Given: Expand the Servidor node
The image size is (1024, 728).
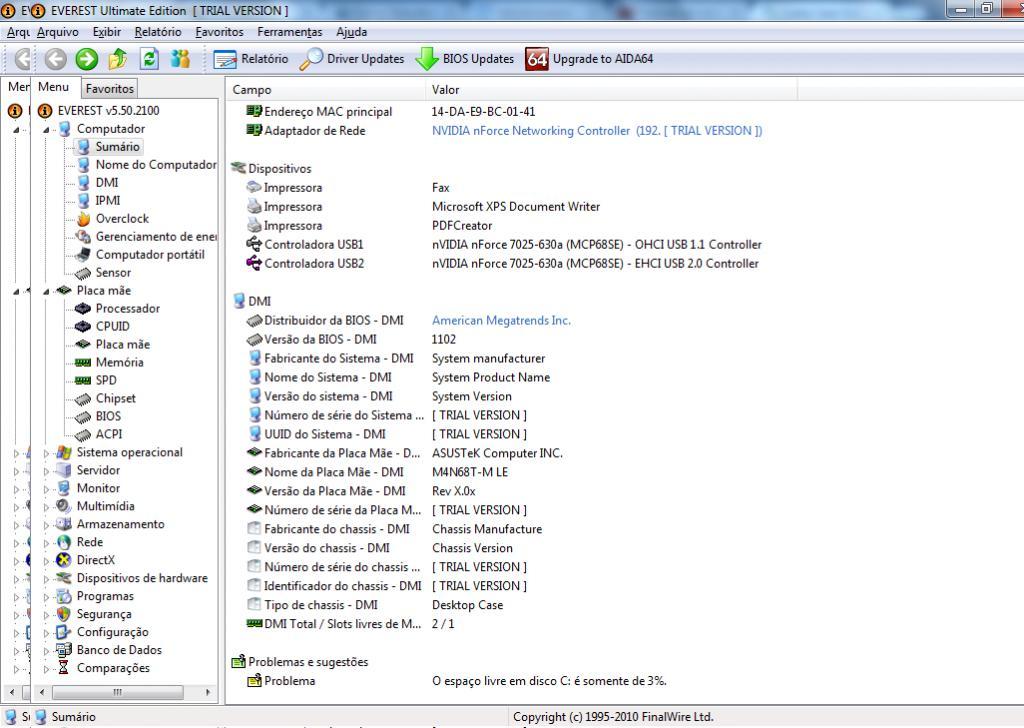Looking at the screenshot, I should pyautogui.click(x=46, y=471).
